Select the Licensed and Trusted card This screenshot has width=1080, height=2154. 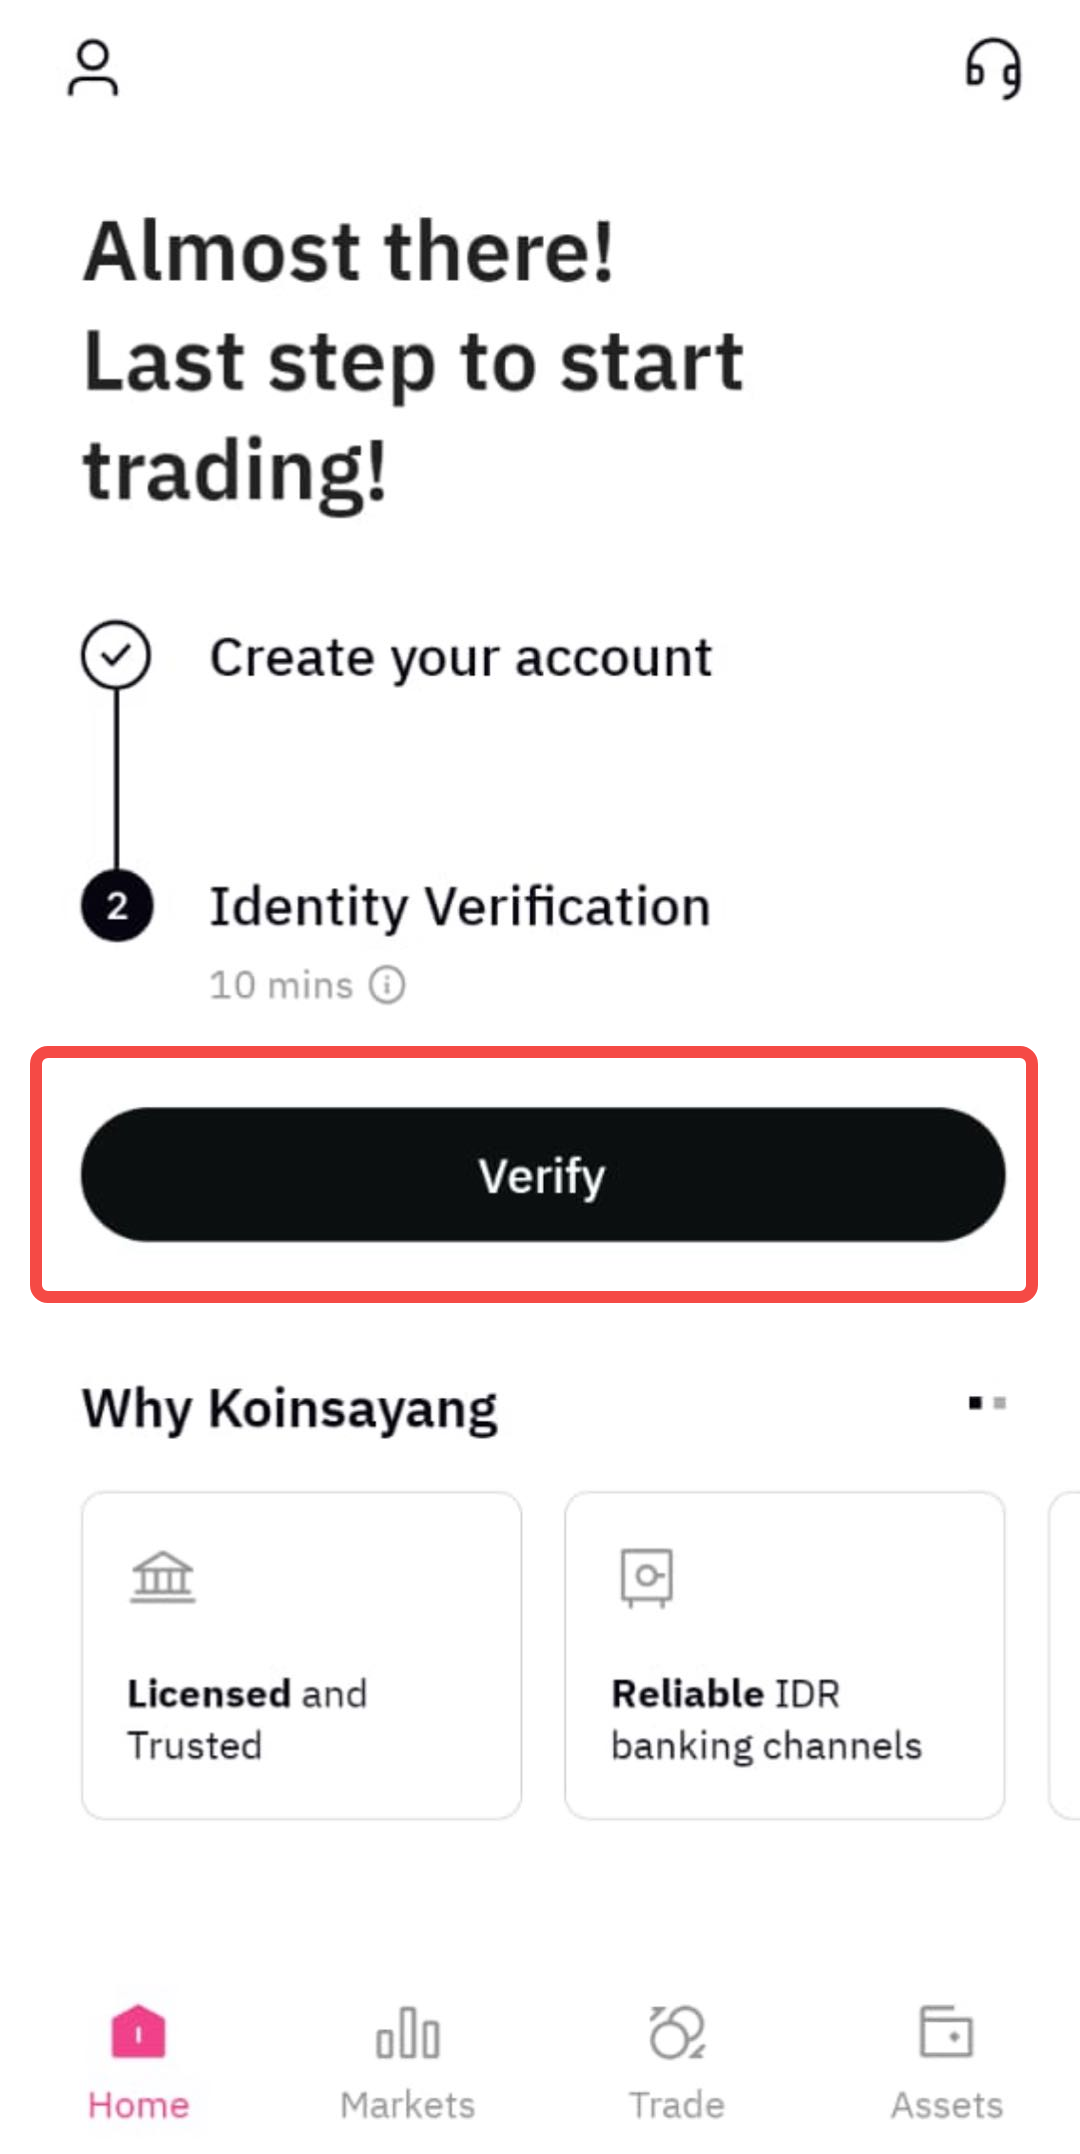(301, 1655)
